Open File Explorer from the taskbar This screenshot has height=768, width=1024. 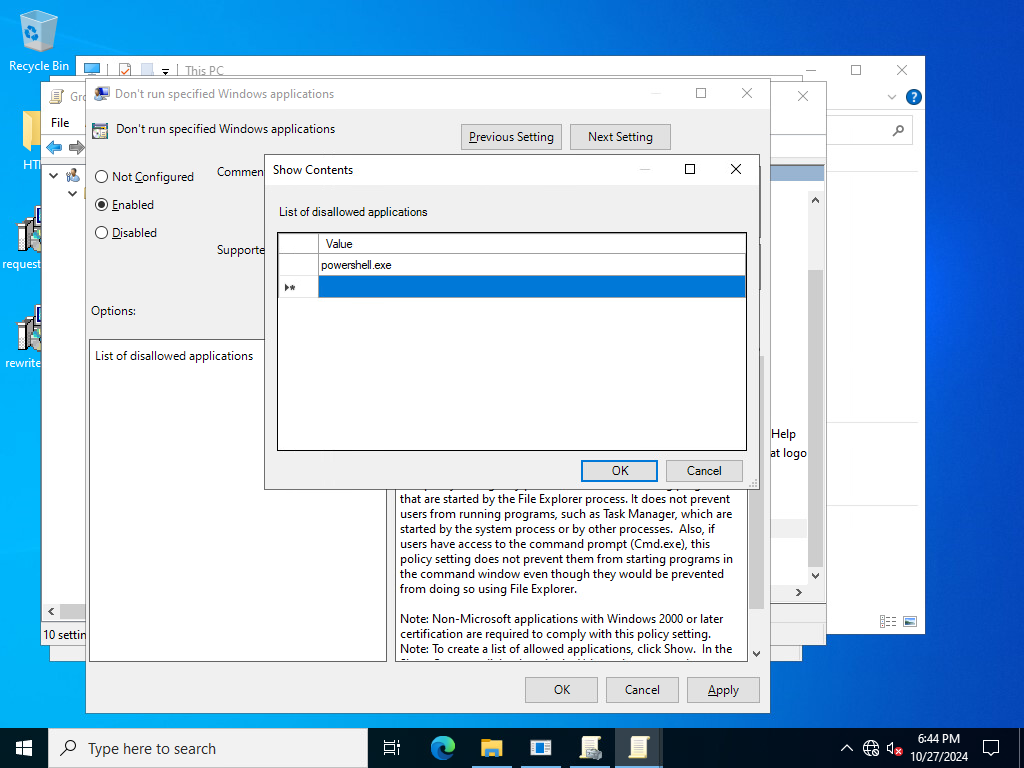point(492,748)
